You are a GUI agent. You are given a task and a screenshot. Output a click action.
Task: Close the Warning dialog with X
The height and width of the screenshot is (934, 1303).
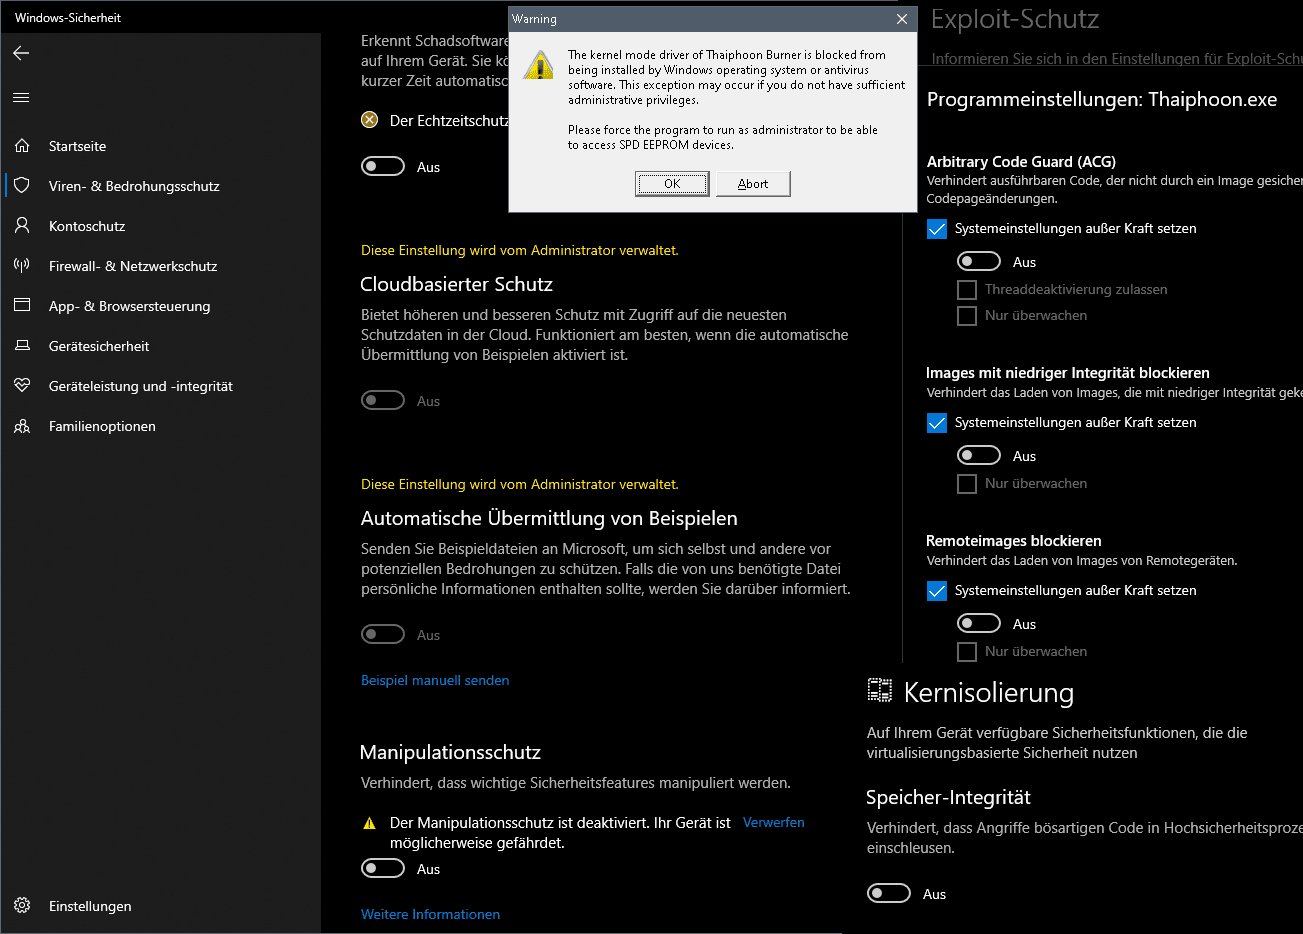(902, 19)
